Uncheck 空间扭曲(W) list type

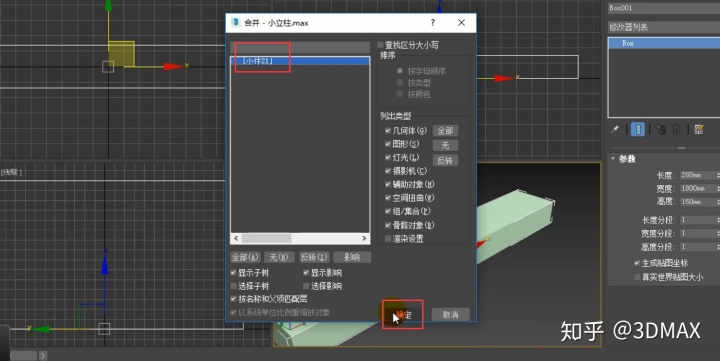point(388,198)
